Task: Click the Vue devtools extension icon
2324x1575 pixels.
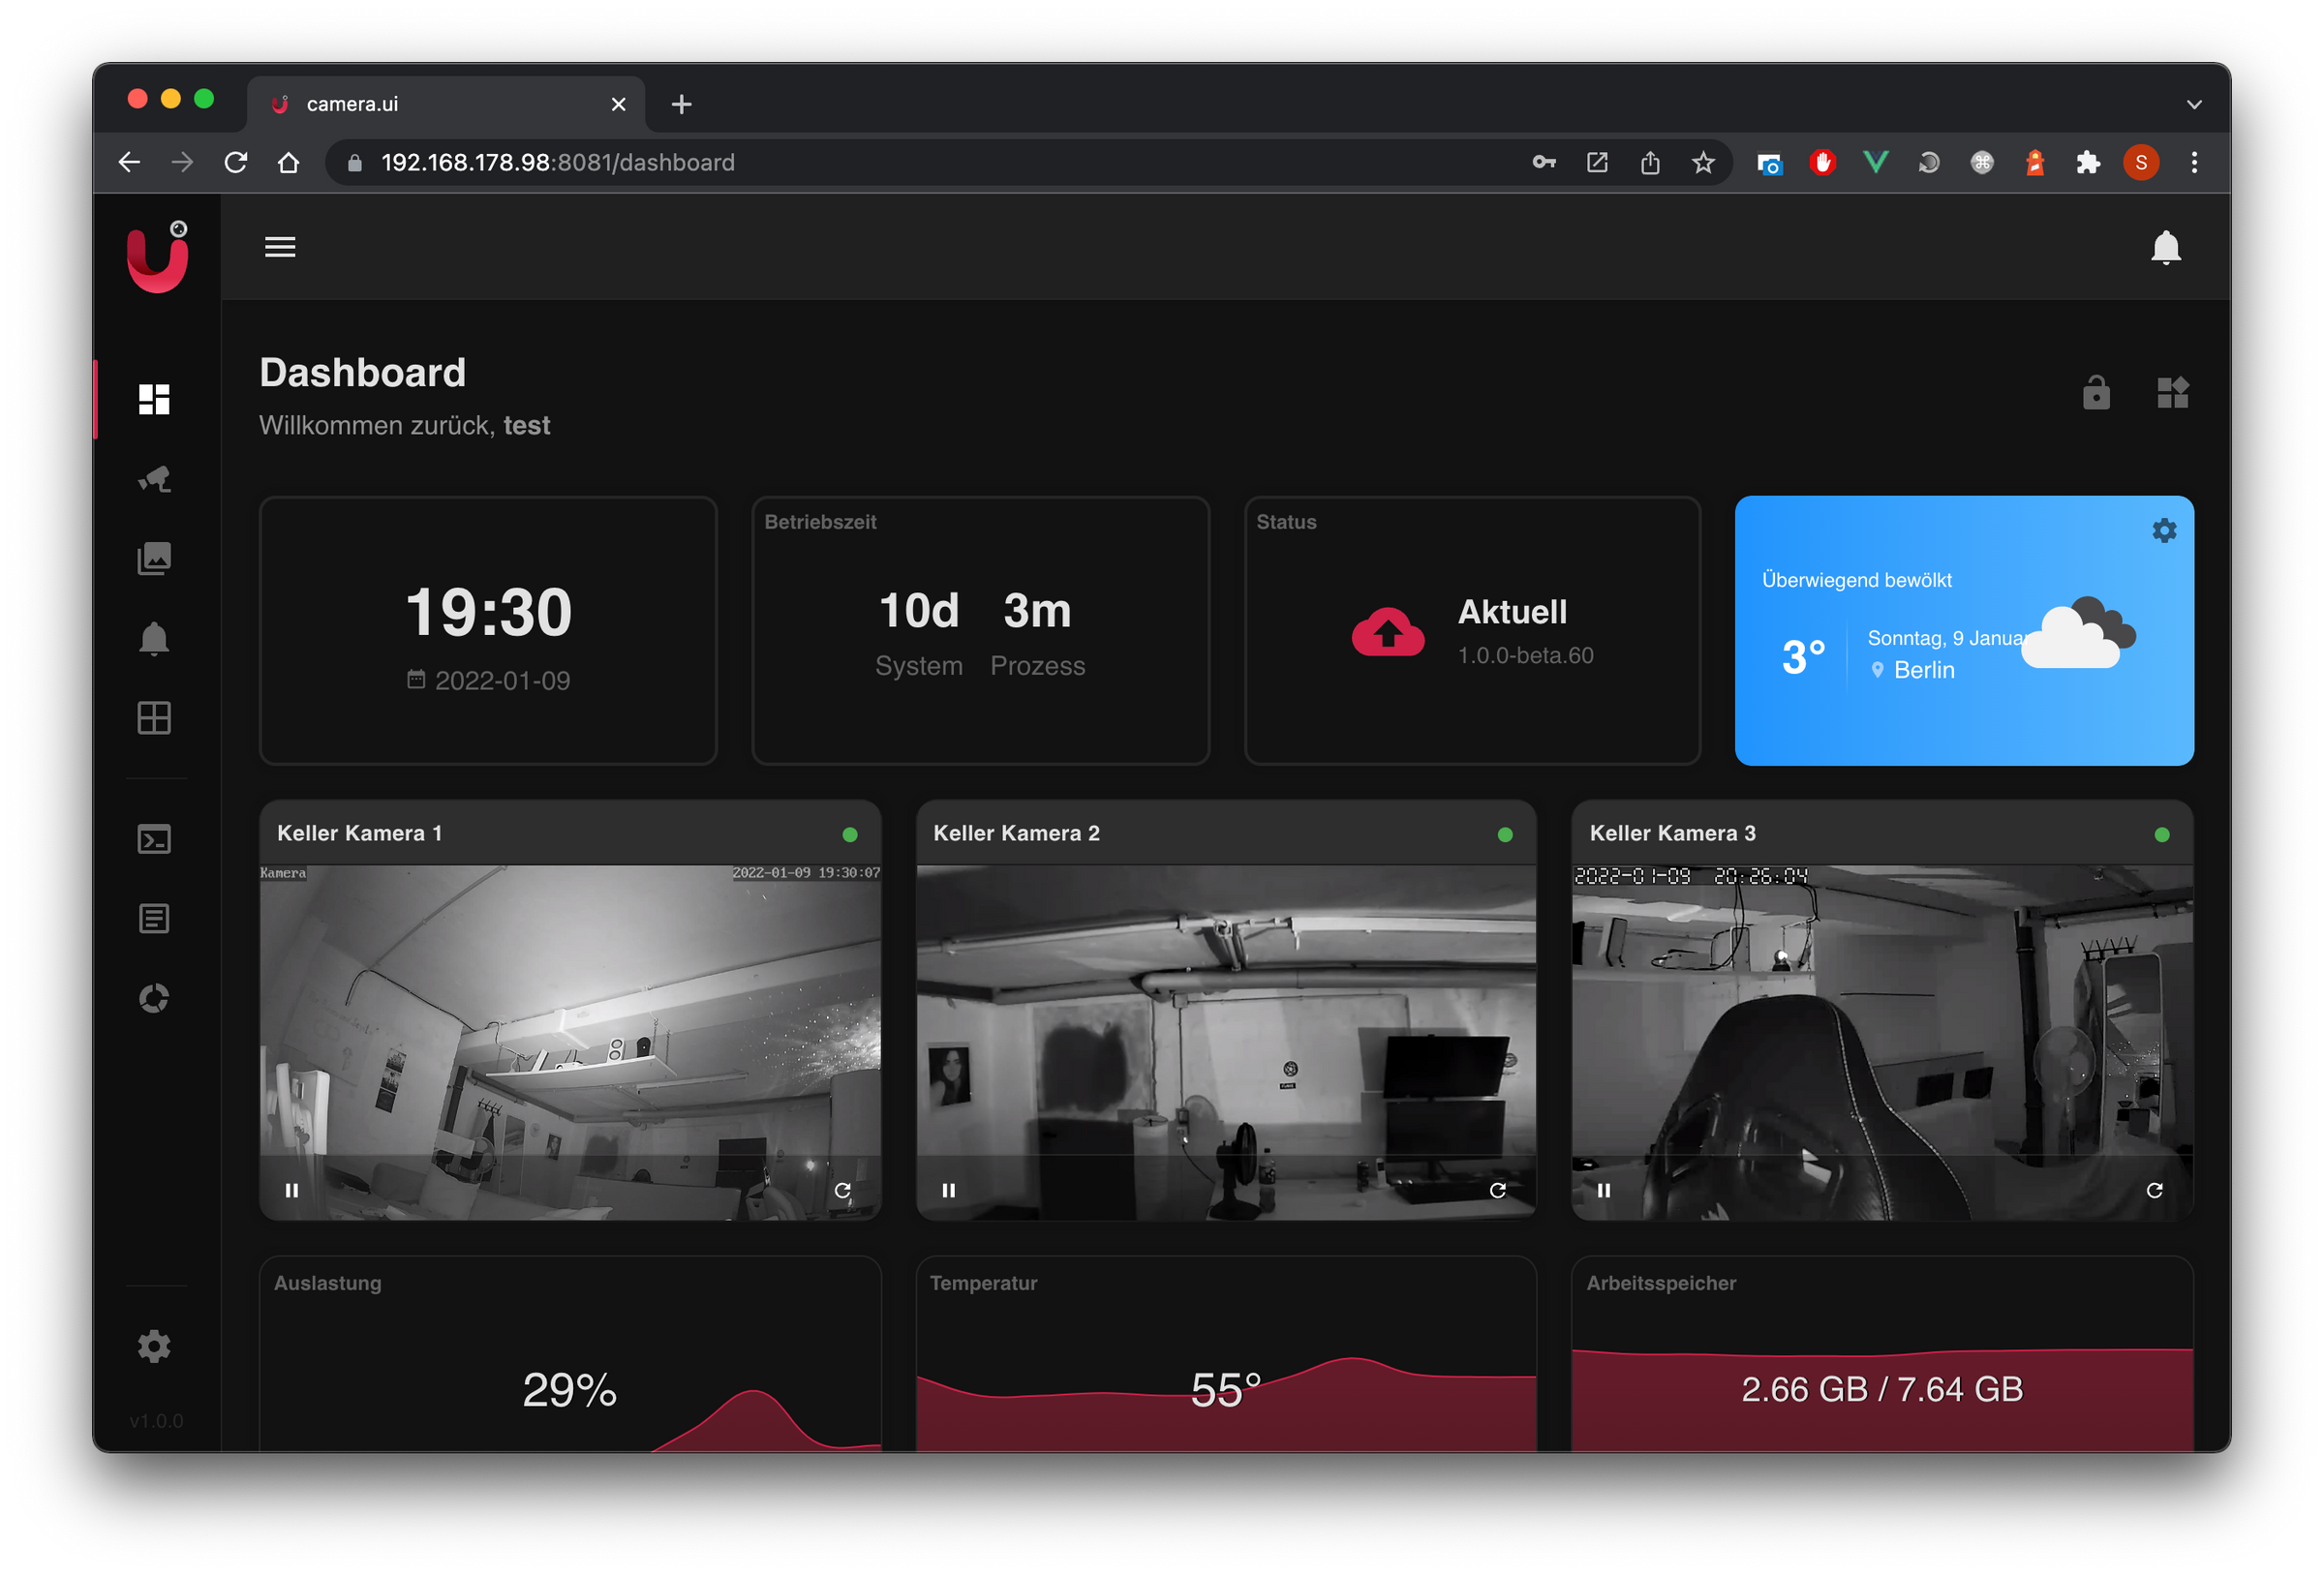Action: (1875, 162)
